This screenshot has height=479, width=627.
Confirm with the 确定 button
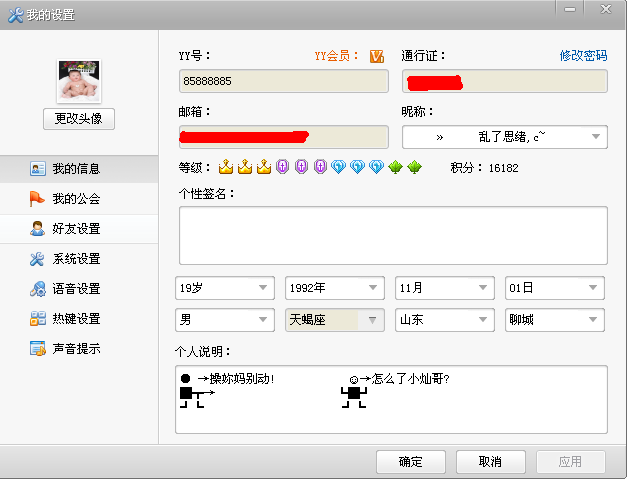[x=411, y=462]
